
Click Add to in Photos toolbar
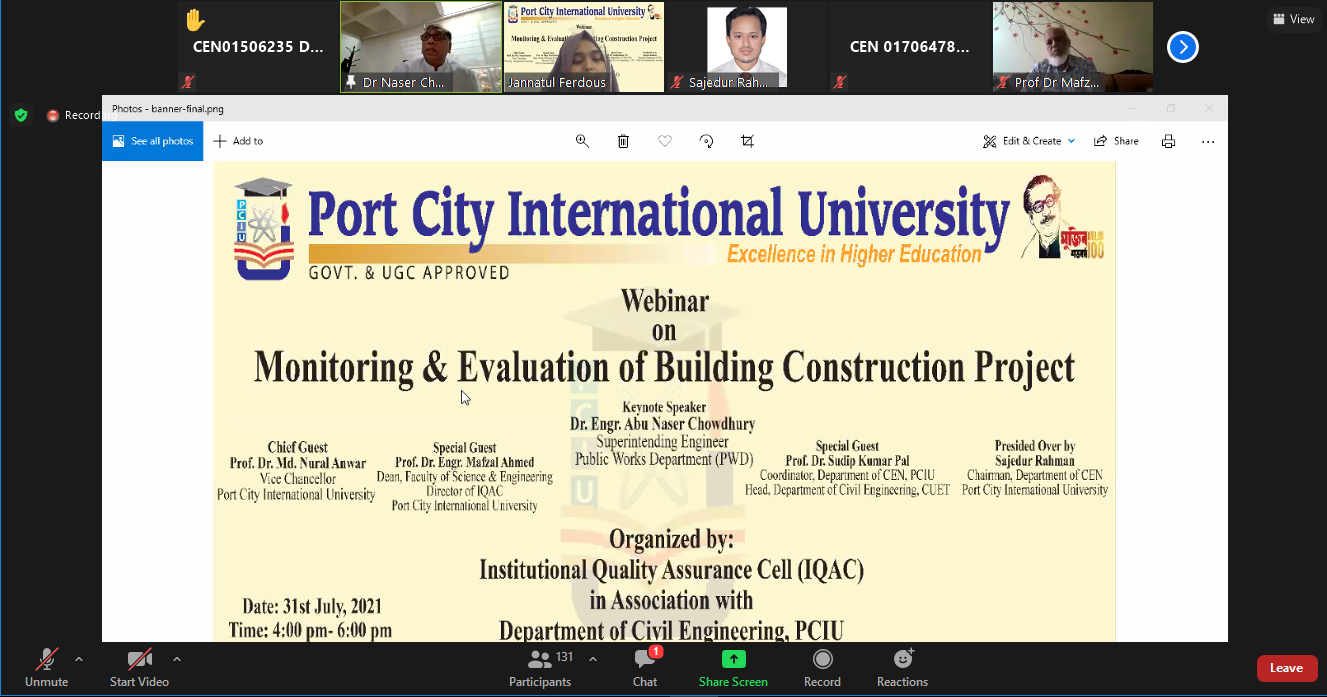238,141
